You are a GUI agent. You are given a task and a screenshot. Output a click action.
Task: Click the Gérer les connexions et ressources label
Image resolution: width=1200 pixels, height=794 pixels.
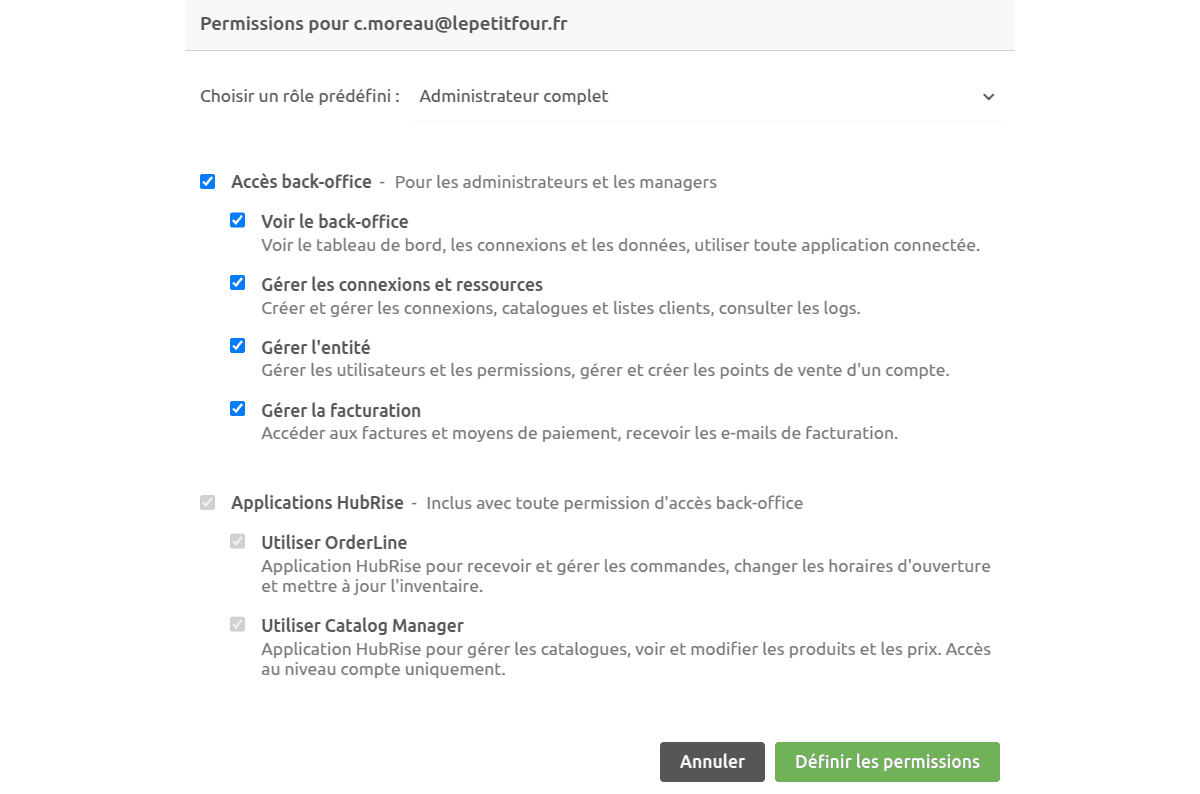tap(402, 285)
